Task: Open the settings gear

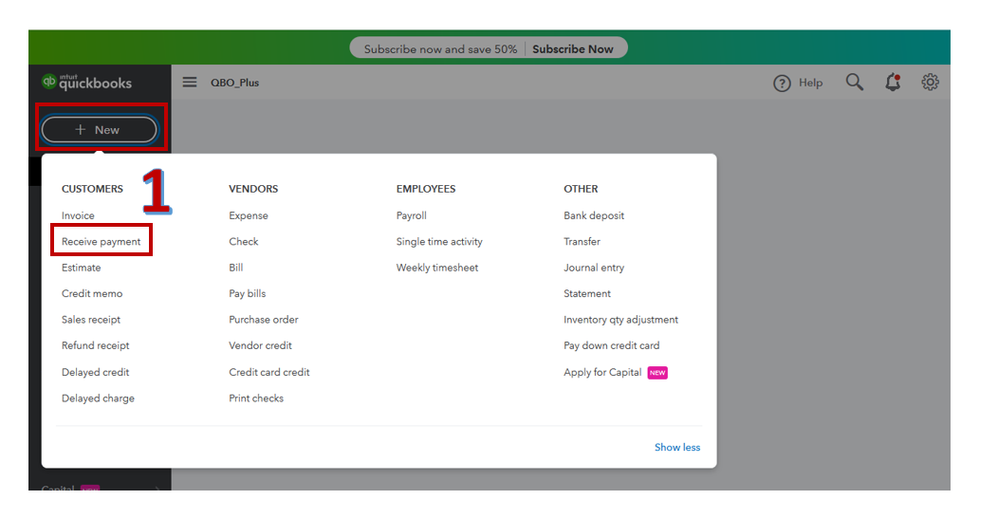Action: point(930,82)
